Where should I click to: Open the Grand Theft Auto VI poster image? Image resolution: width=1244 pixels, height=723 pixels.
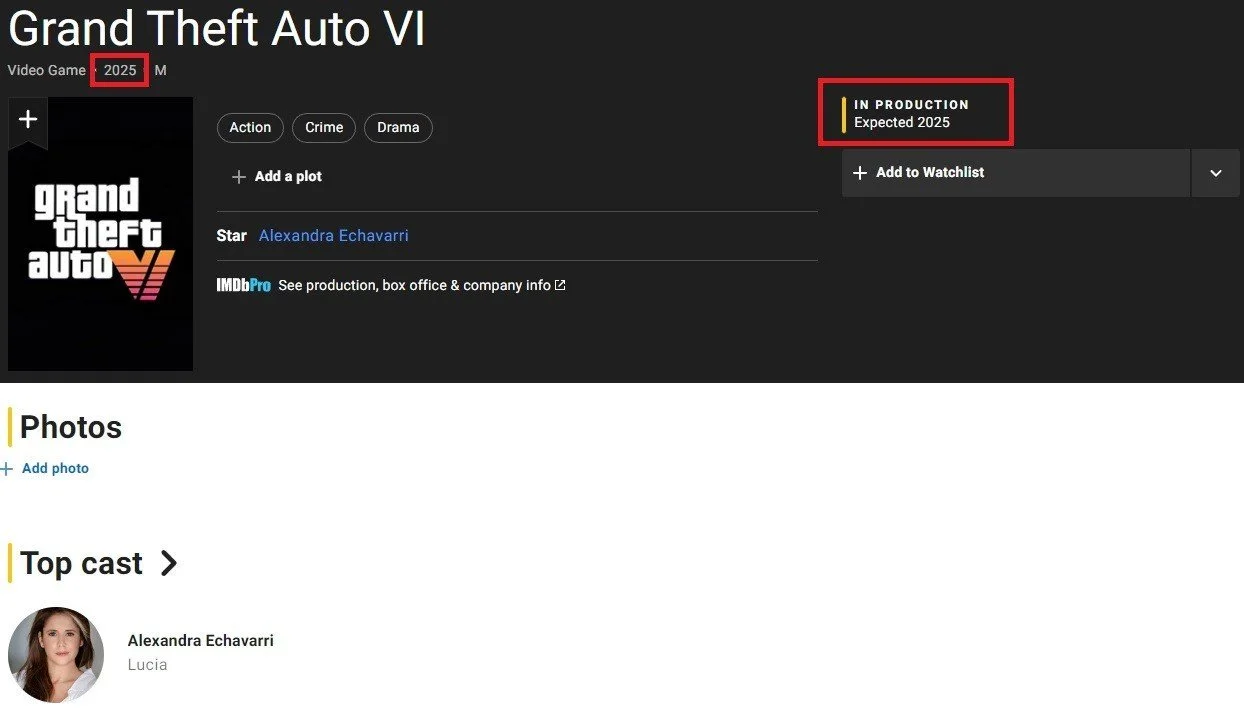coord(100,234)
